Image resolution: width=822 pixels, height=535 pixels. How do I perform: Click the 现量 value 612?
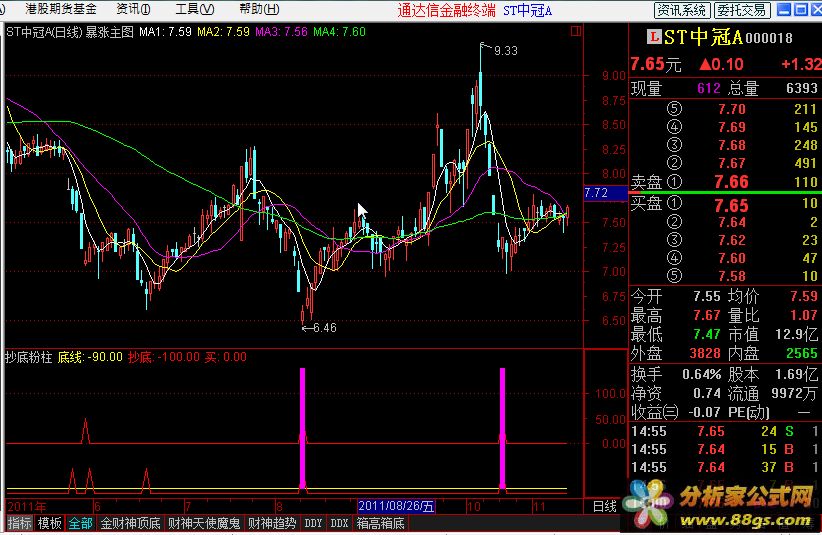pyautogui.click(x=709, y=88)
